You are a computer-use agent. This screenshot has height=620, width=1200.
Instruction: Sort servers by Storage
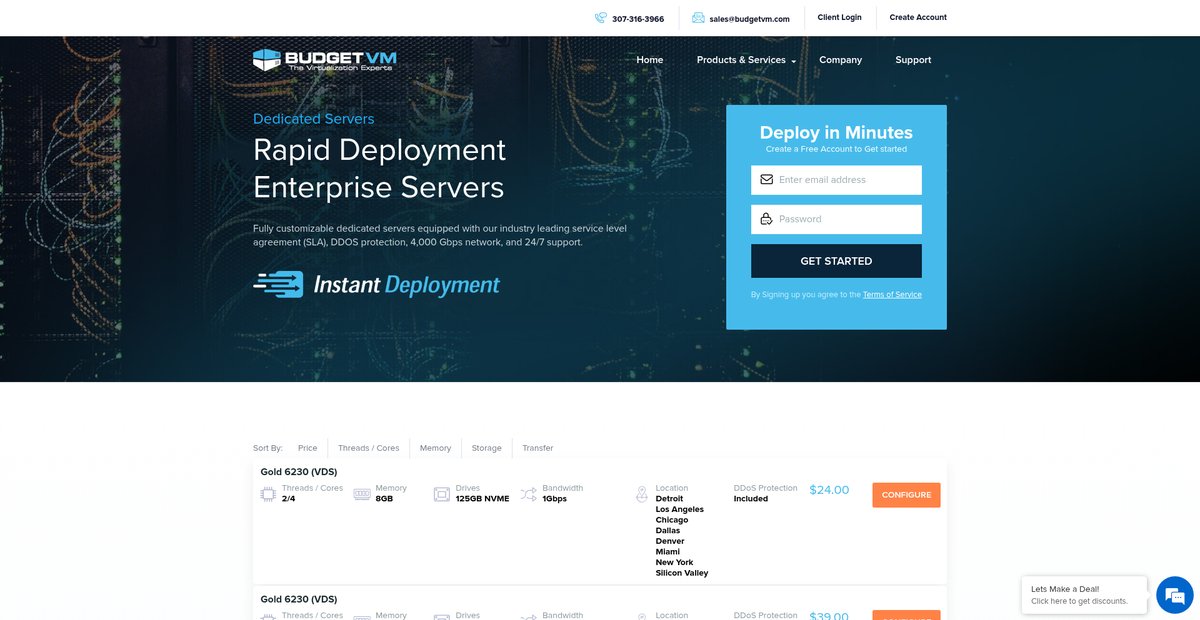click(487, 448)
